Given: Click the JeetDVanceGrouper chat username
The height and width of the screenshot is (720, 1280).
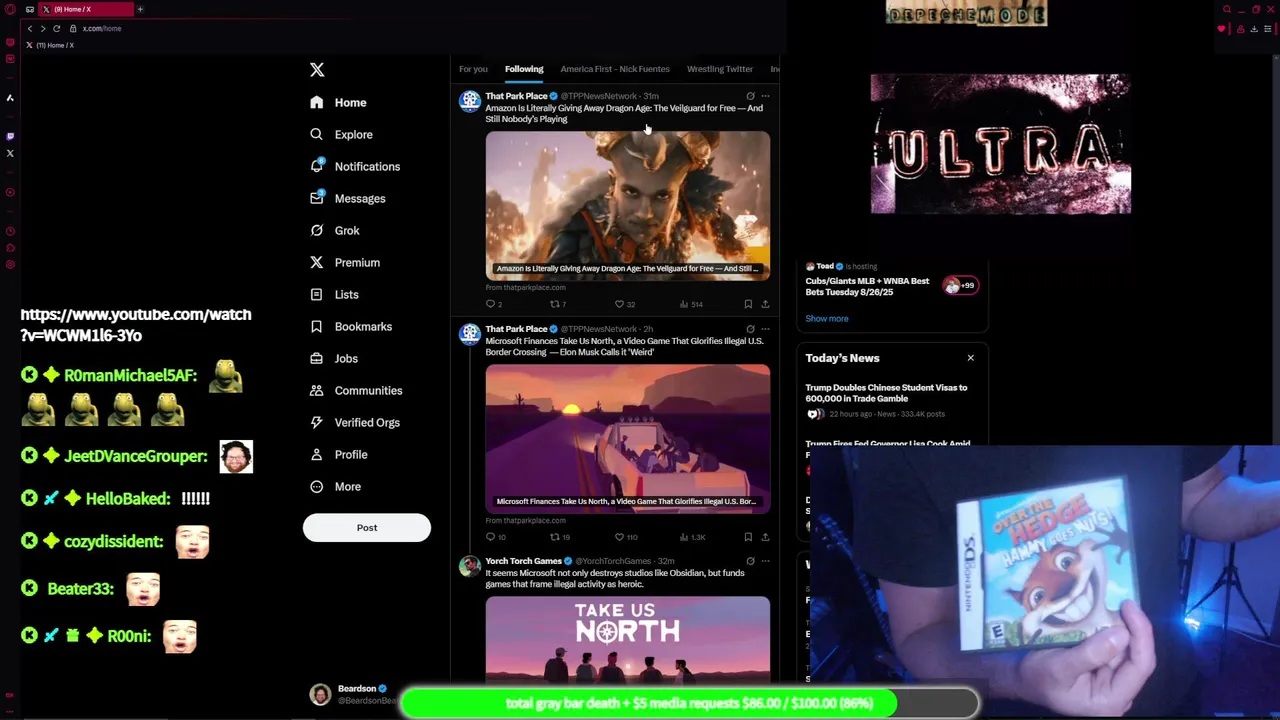Looking at the screenshot, I should point(136,456).
